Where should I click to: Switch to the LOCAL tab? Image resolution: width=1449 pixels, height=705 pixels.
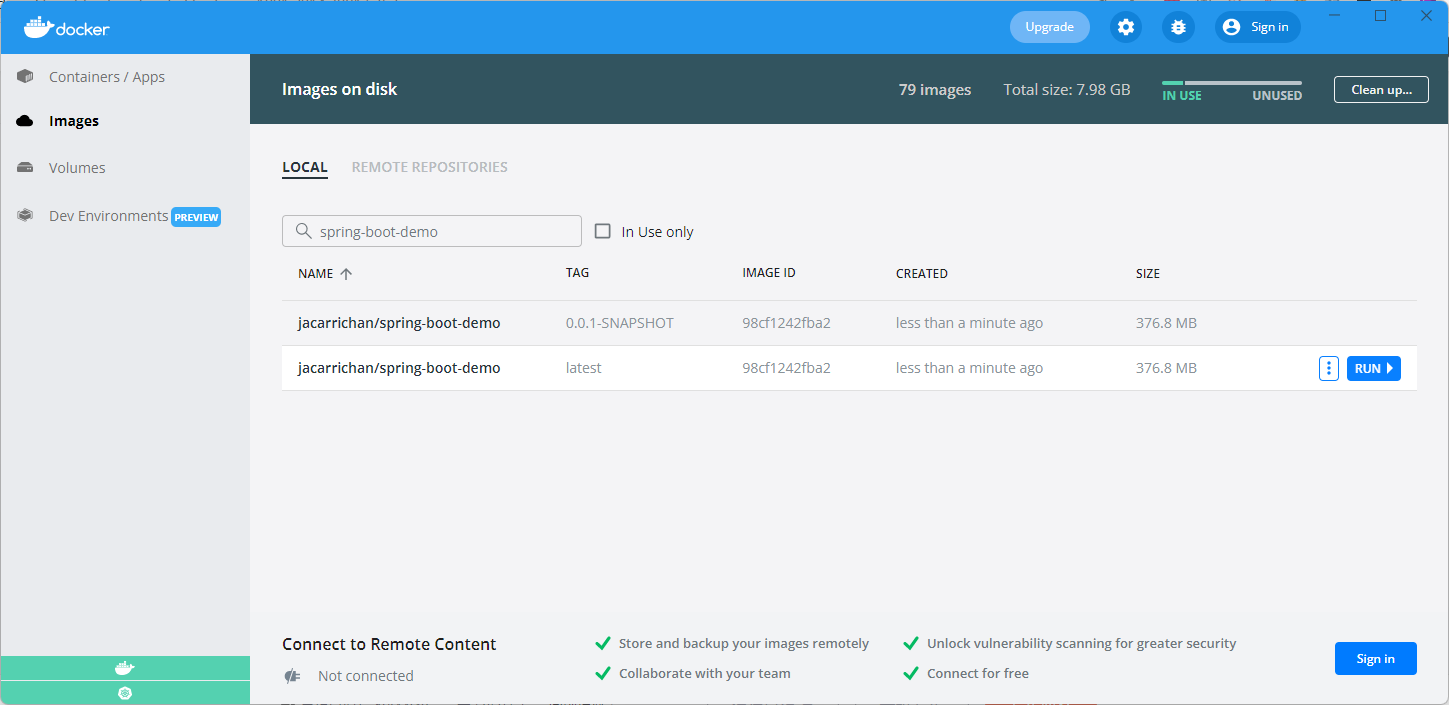click(x=305, y=167)
